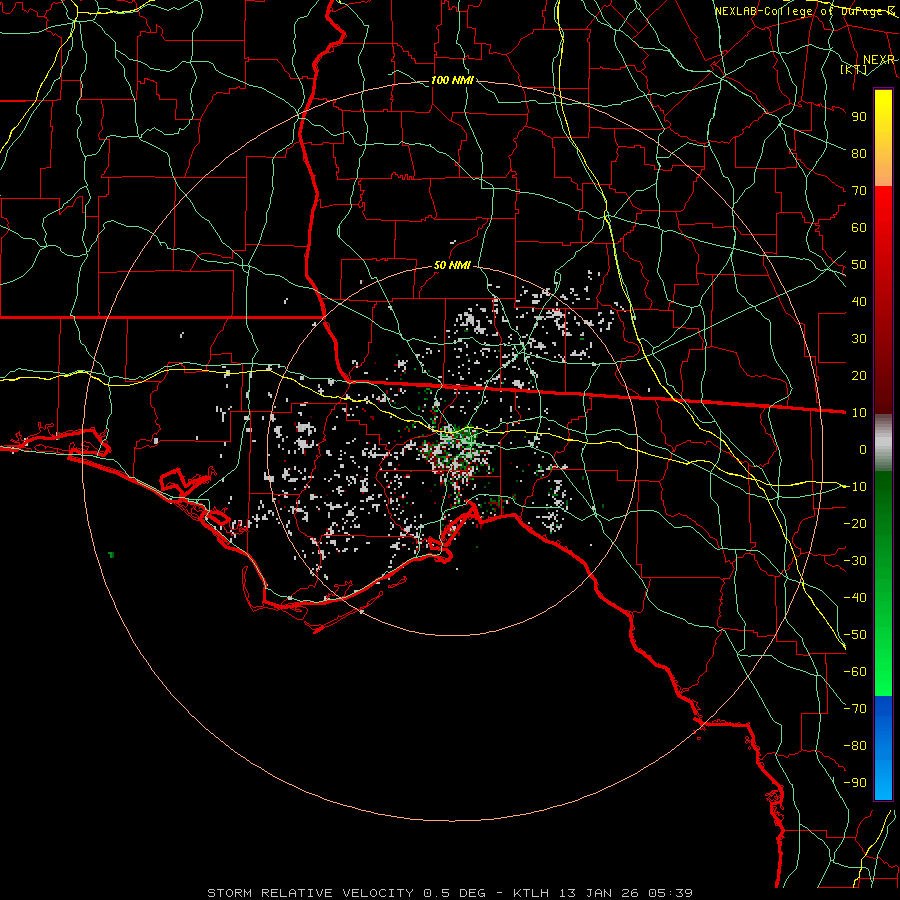Pick the -90 label on the color scale
Viewport: 900px width, 900px height.
pyautogui.click(x=855, y=783)
